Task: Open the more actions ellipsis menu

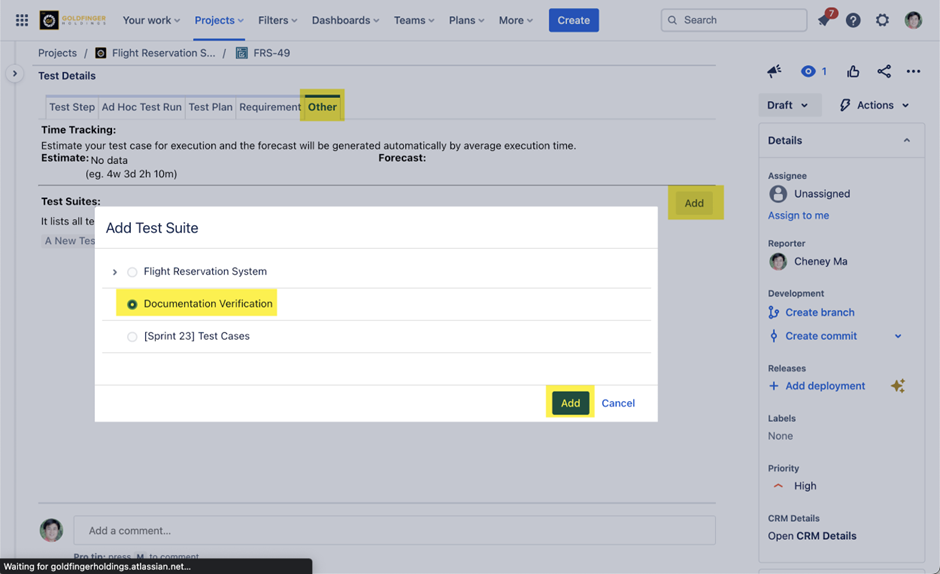Action: (913, 71)
